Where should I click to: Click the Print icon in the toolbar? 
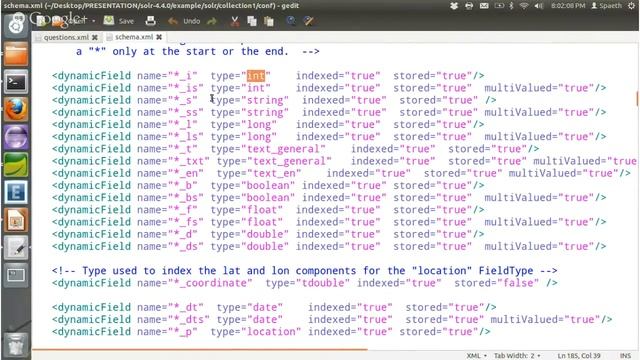[151, 21]
